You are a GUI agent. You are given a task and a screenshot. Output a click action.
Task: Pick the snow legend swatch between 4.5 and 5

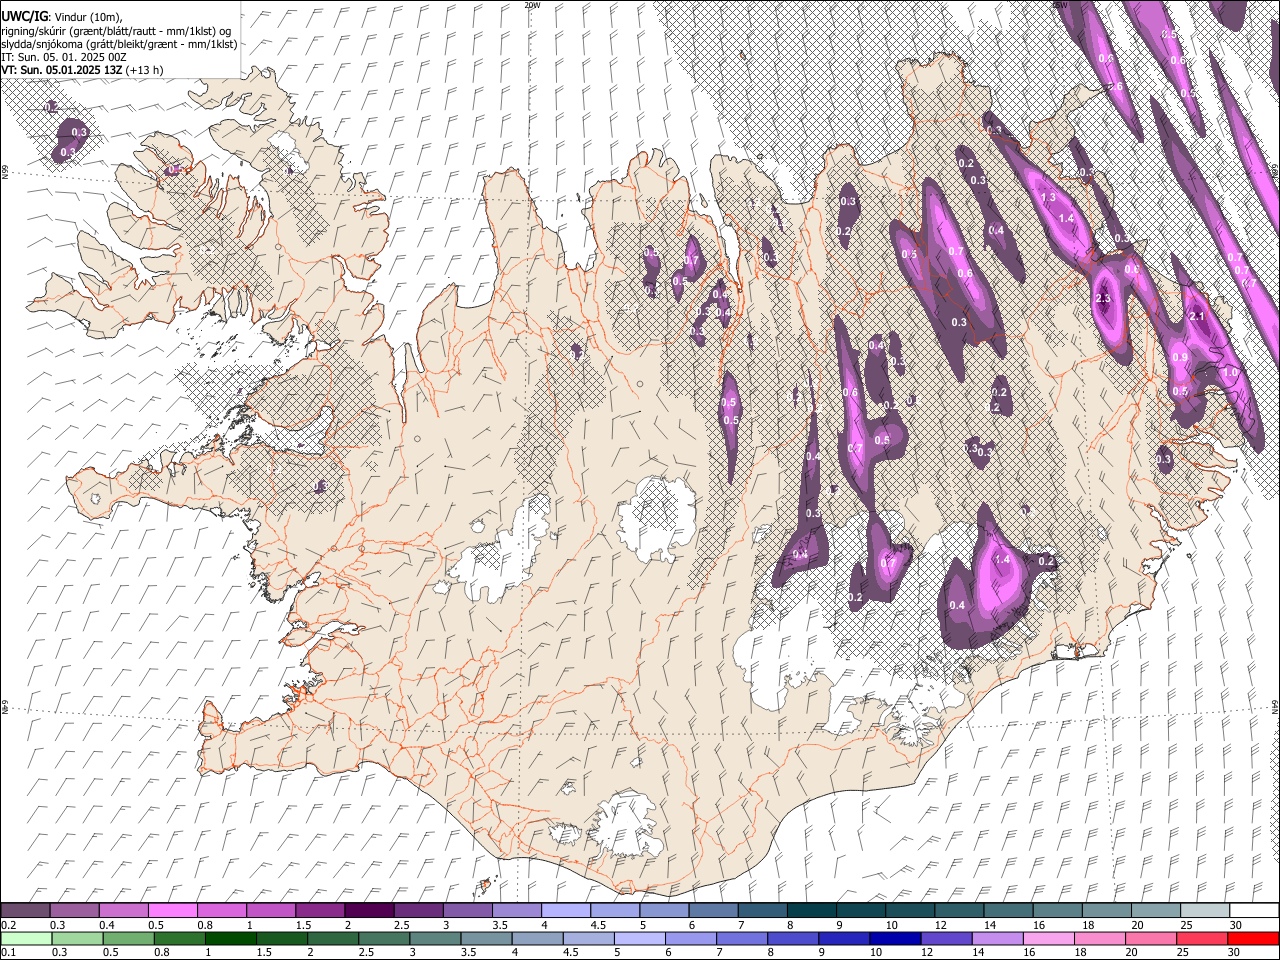click(614, 910)
